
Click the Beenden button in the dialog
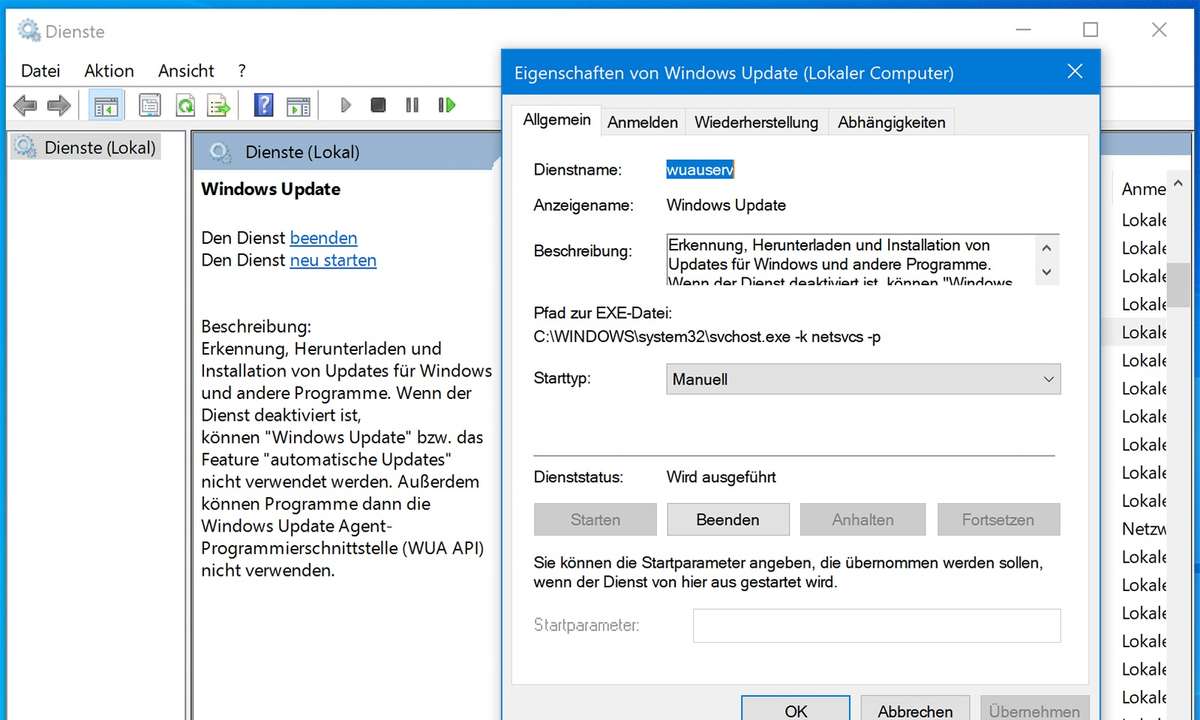(728, 520)
